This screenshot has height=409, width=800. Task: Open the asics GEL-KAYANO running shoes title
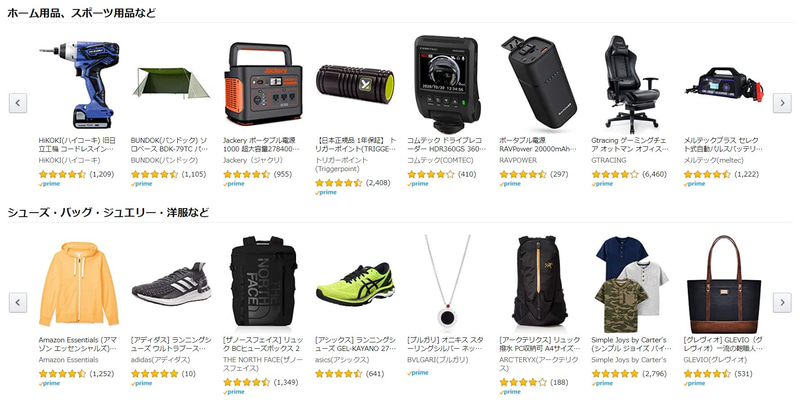[355, 344]
